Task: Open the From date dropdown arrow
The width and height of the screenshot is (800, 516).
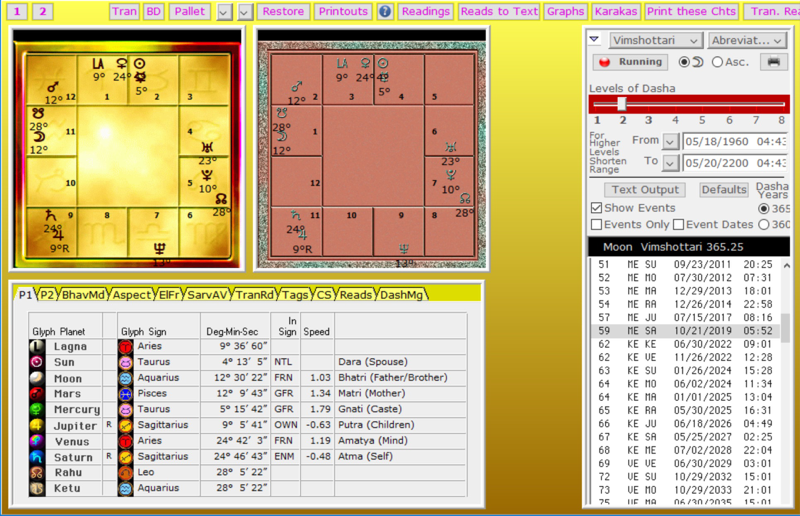Action: click(670, 141)
